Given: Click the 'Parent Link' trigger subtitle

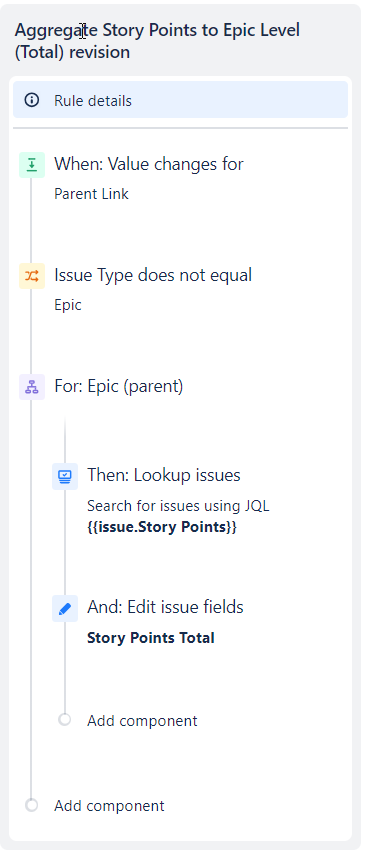Looking at the screenshot, I should pyautogui.click(x=91, y=194).
